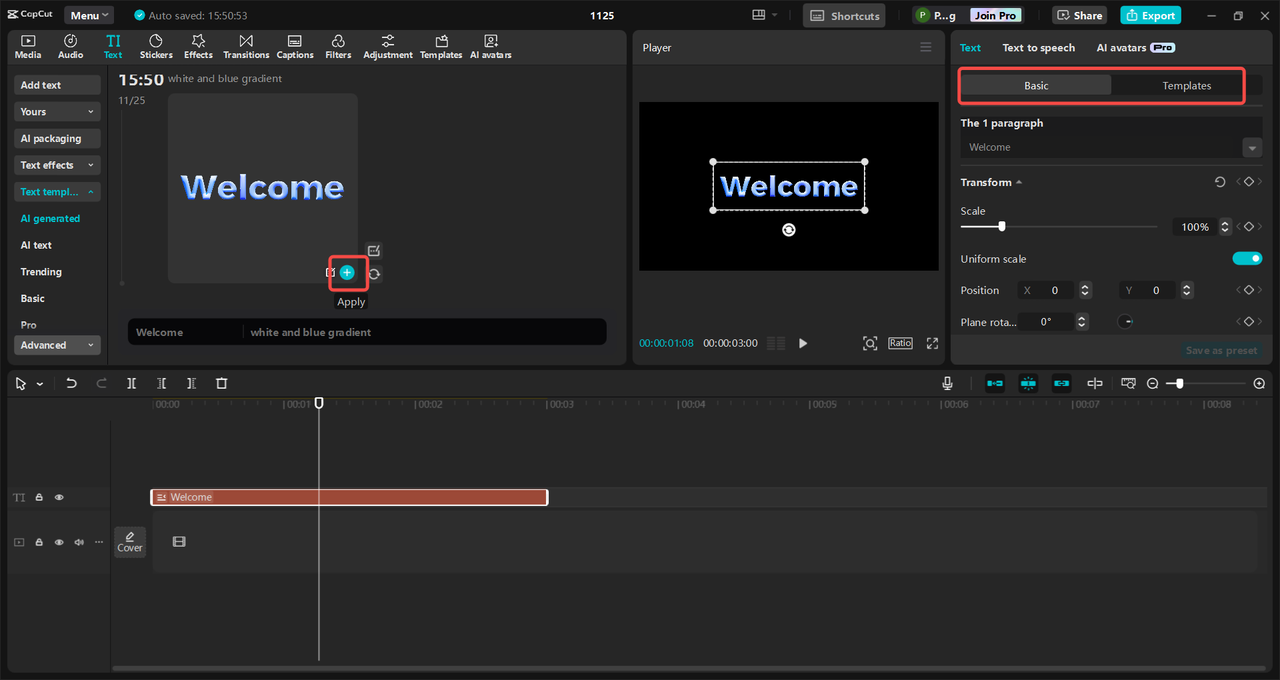Expand the Text effects category

tap(58, 165)
